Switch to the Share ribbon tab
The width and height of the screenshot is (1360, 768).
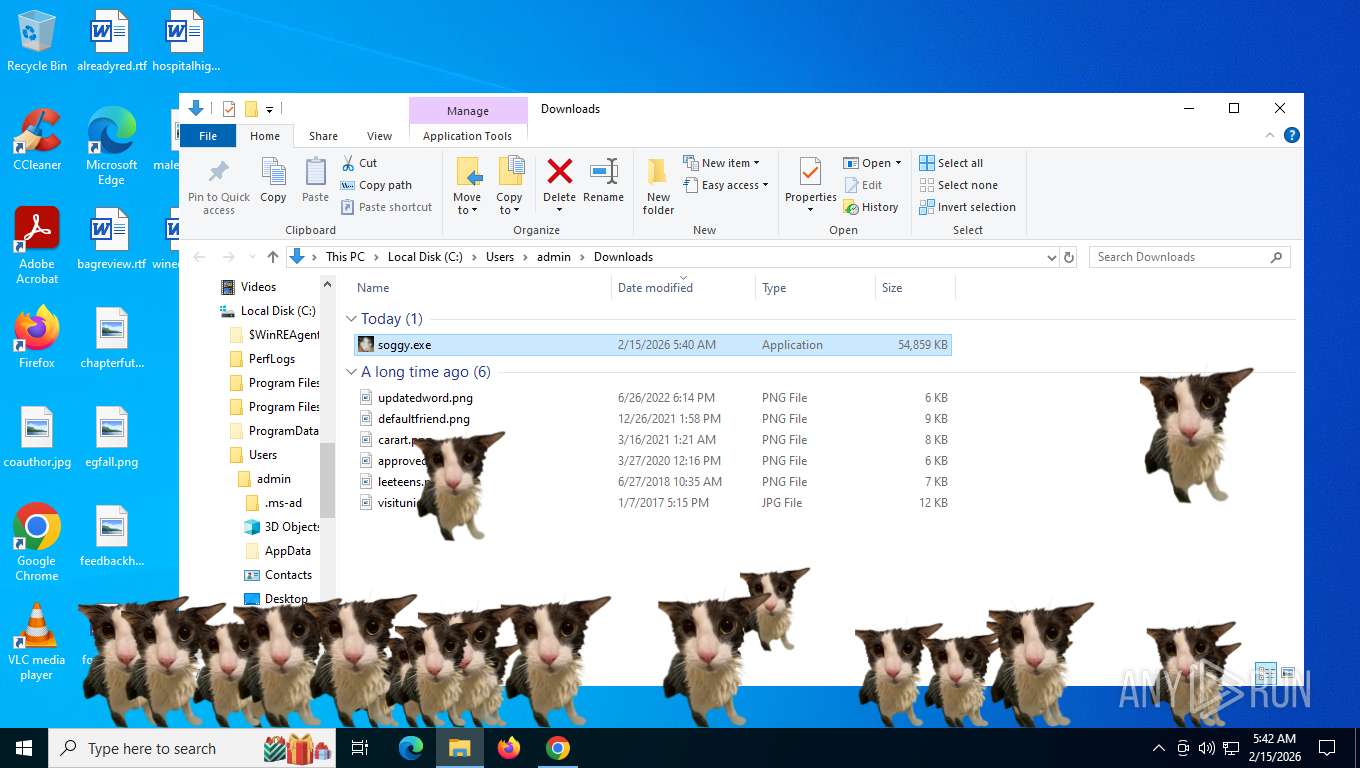click(x=323, y=136)
